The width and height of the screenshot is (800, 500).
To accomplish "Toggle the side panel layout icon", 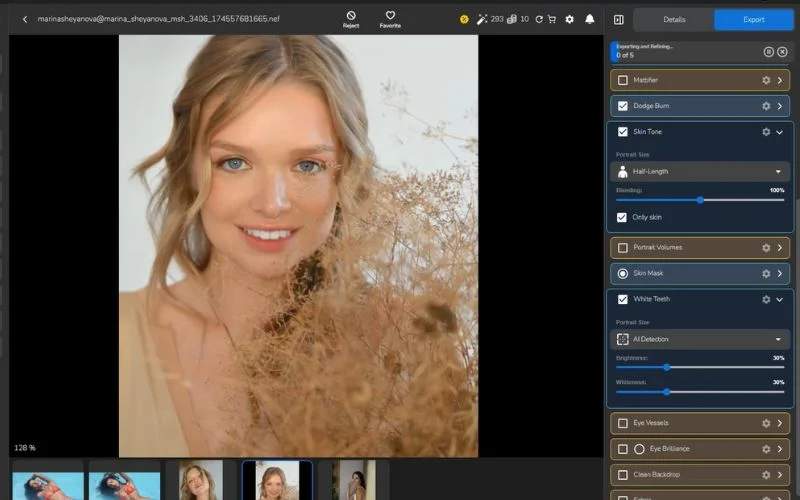I will pyautogui.click(x=618, y=19).
